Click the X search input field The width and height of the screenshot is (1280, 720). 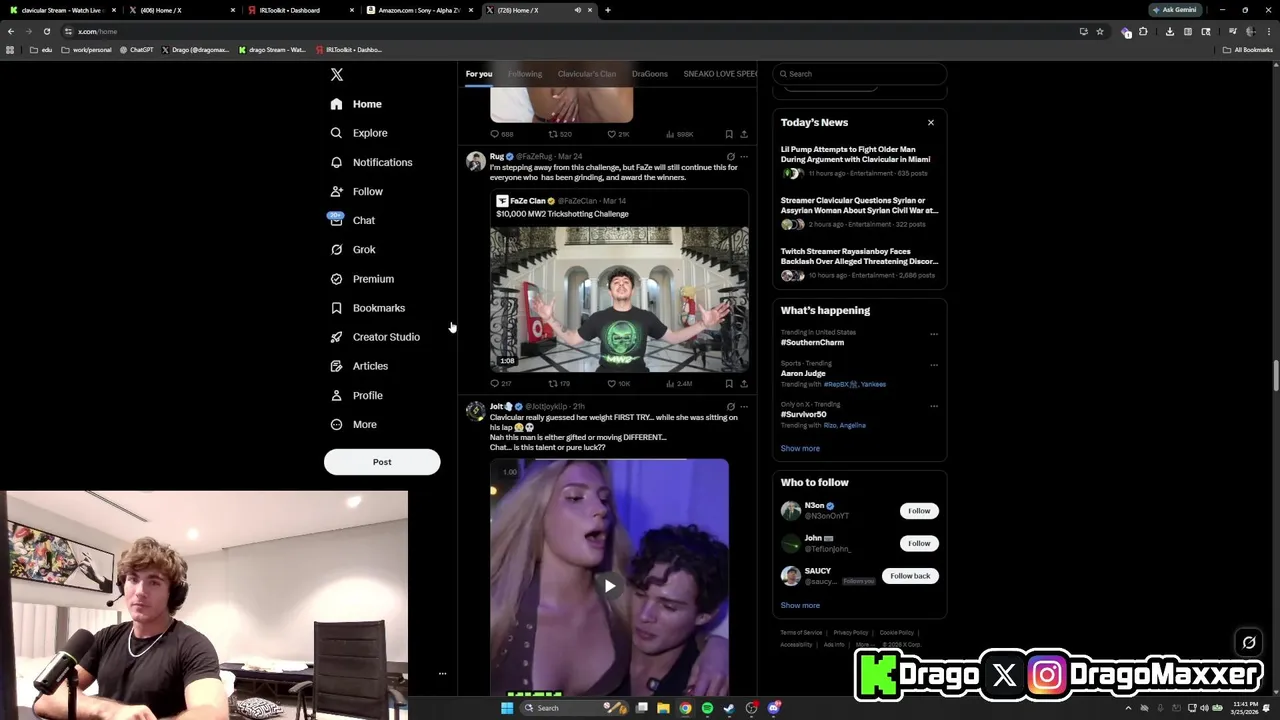(x=860, y=74)
